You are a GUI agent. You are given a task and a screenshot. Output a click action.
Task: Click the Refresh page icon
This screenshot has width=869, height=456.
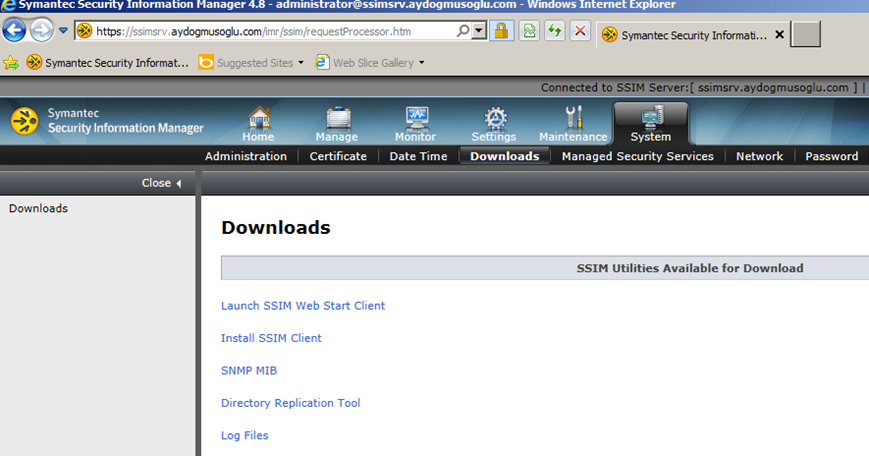pos(554,31)
